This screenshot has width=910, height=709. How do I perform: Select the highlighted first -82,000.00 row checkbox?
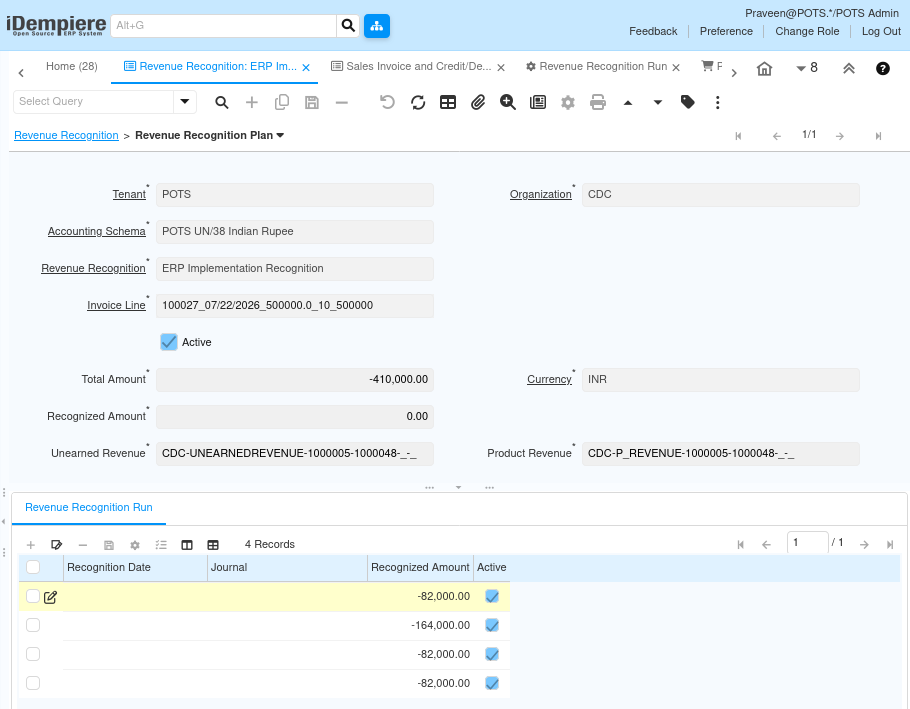(33, 596)
